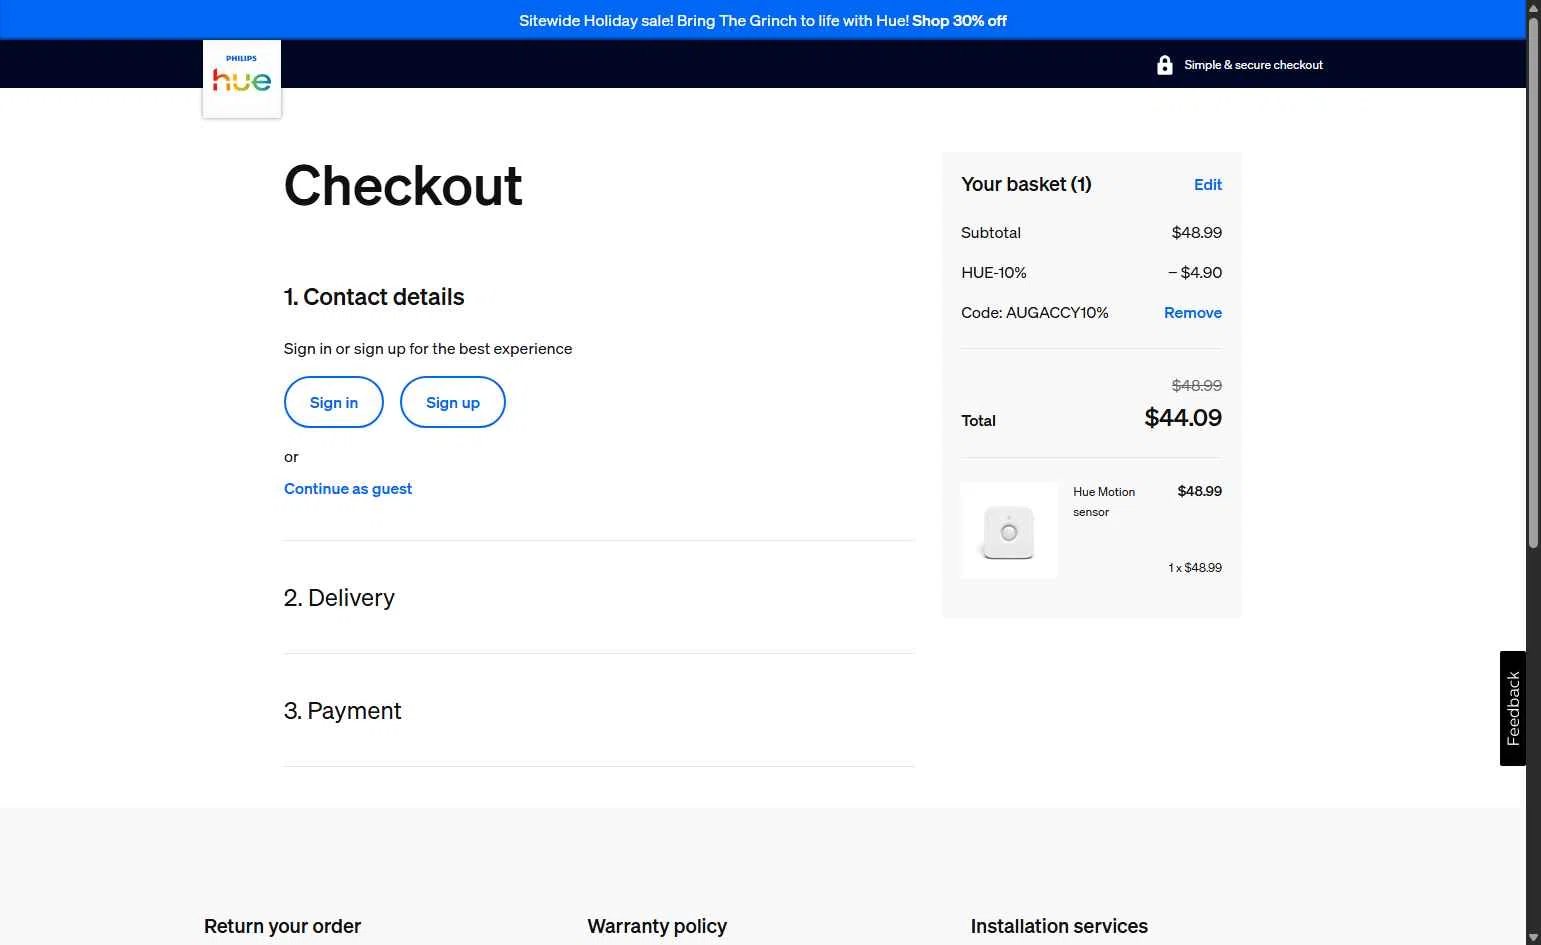Click the $44.09 total price

pyautogui.click(x=1183, y=417)
